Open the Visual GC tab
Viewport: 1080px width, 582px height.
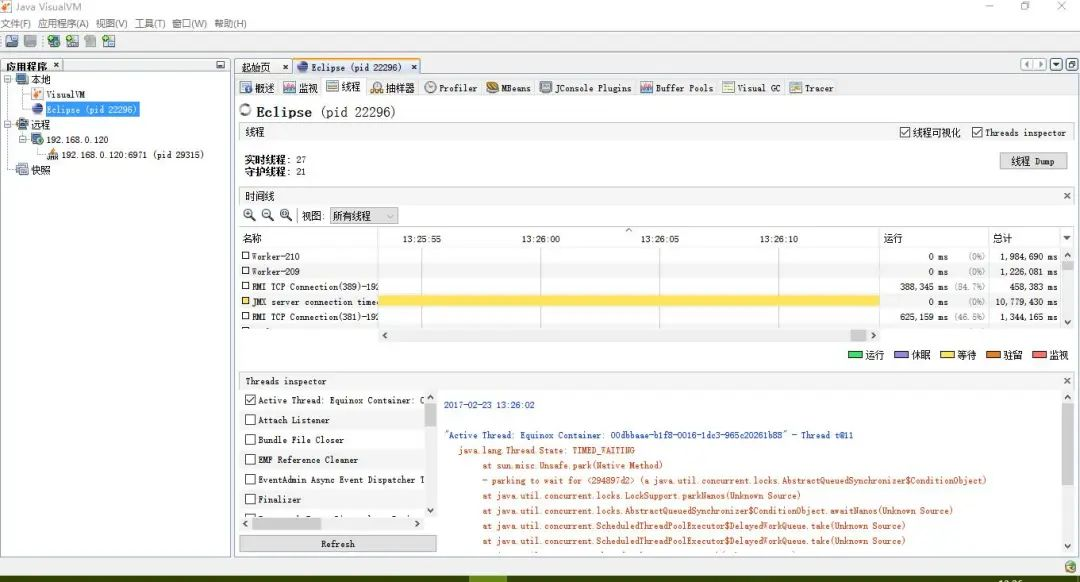pyautogui.click(x=751, y=88)
